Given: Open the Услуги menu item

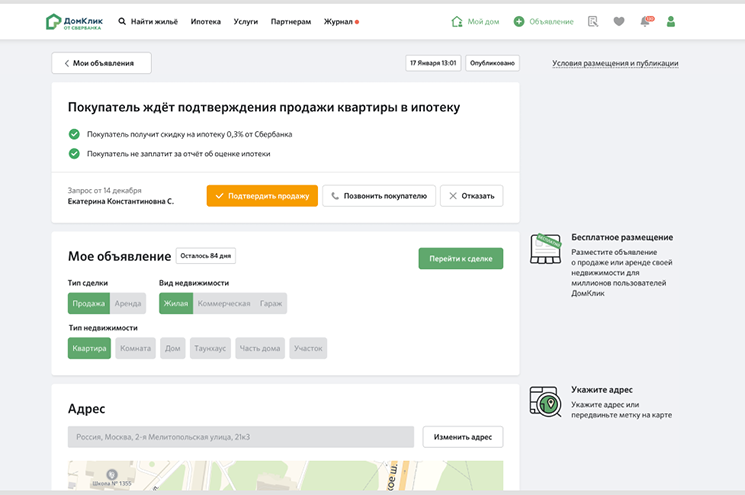Looking at the screenshot, I should [x=245, y=21].
